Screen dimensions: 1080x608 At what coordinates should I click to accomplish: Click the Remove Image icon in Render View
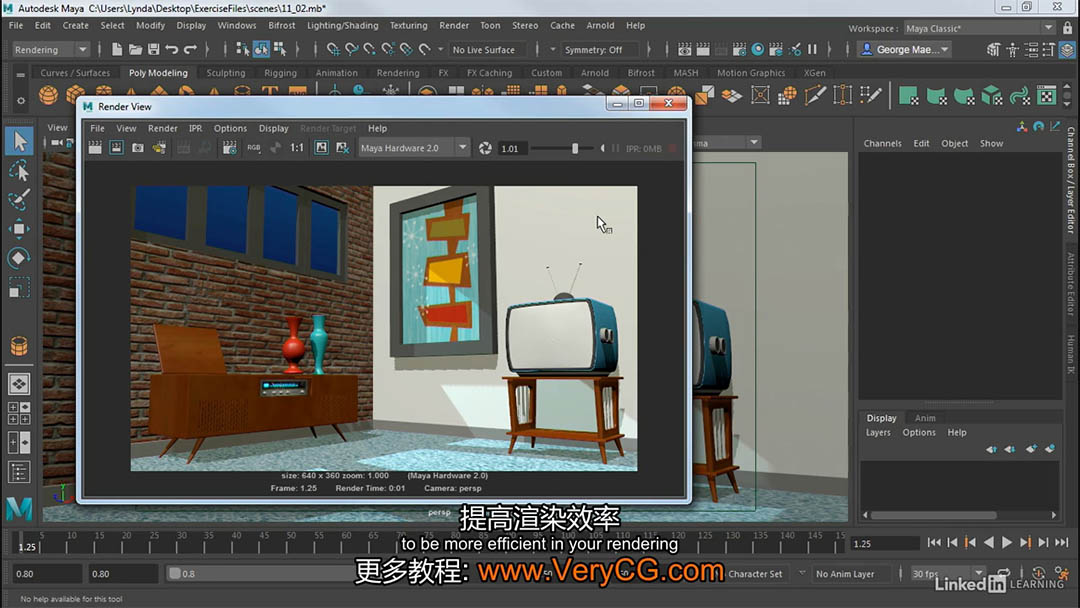pos(342,148)
